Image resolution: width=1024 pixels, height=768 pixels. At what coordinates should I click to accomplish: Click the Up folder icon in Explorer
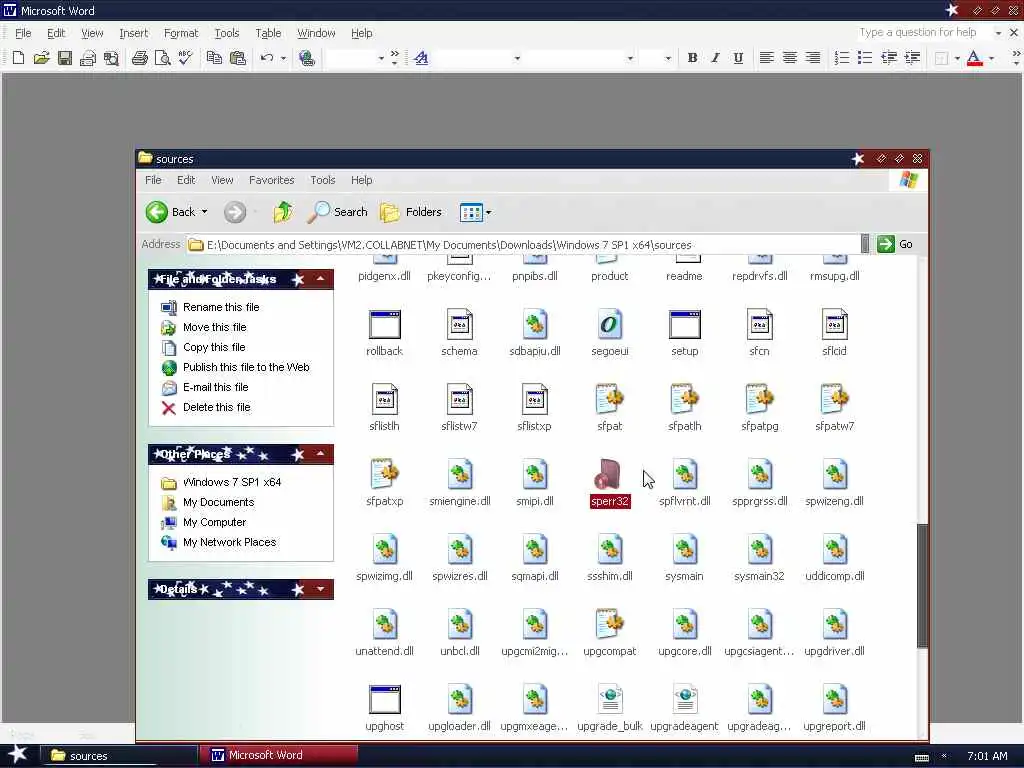[283, 212]
